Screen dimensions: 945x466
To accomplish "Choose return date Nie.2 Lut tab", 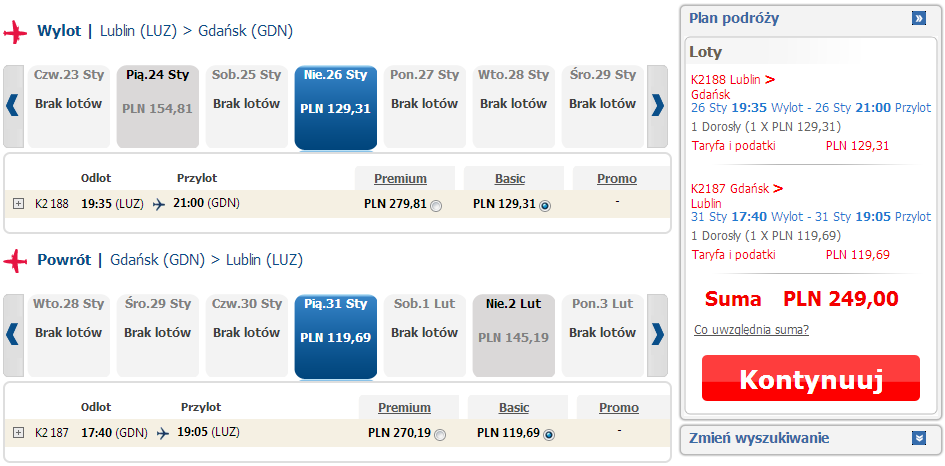I will pyautogui.click(x=513, y=336).
